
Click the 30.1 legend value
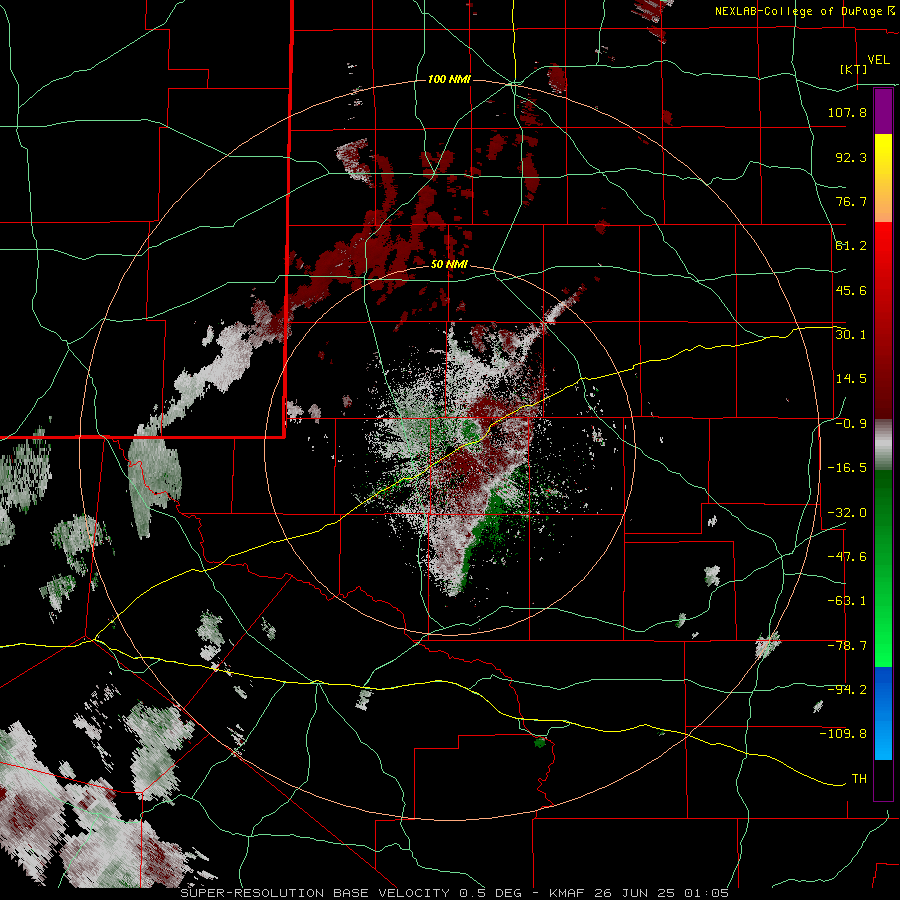(851, 335)
